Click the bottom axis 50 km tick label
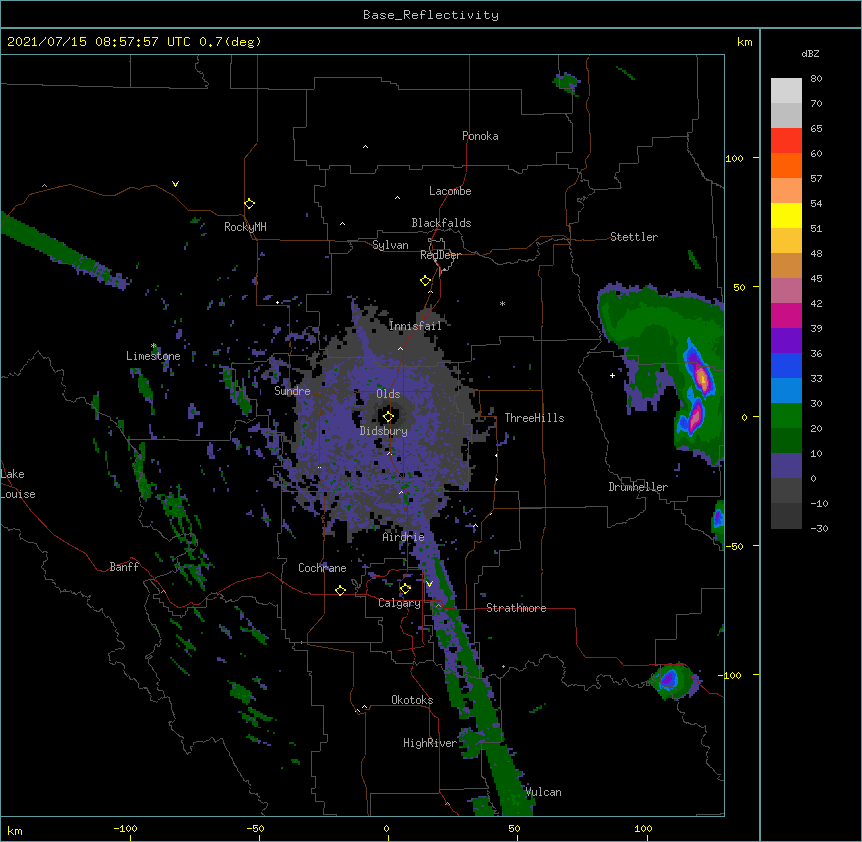862x842 pixels. (x=514, y=828)
